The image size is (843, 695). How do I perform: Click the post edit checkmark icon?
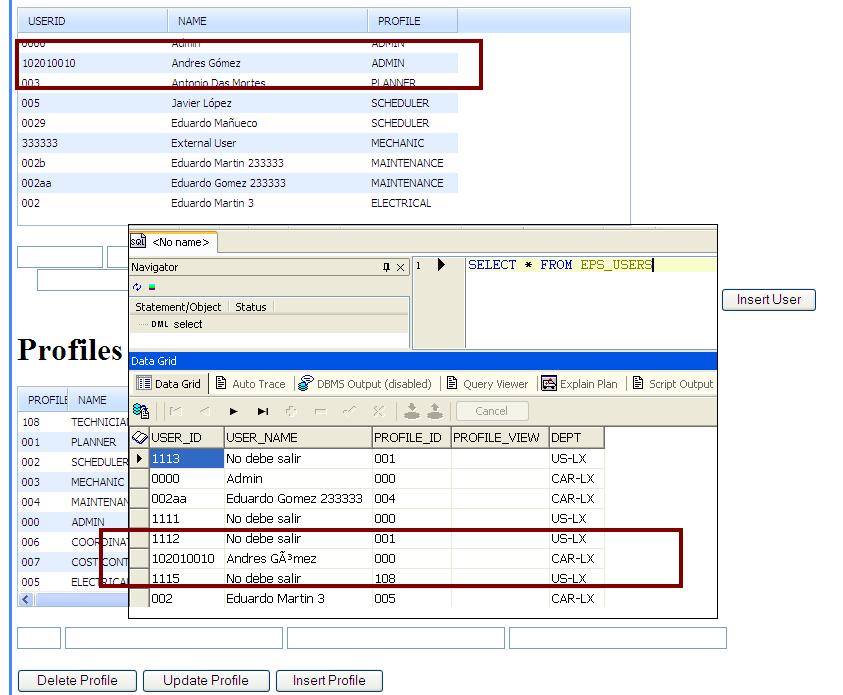pos(349,411)
